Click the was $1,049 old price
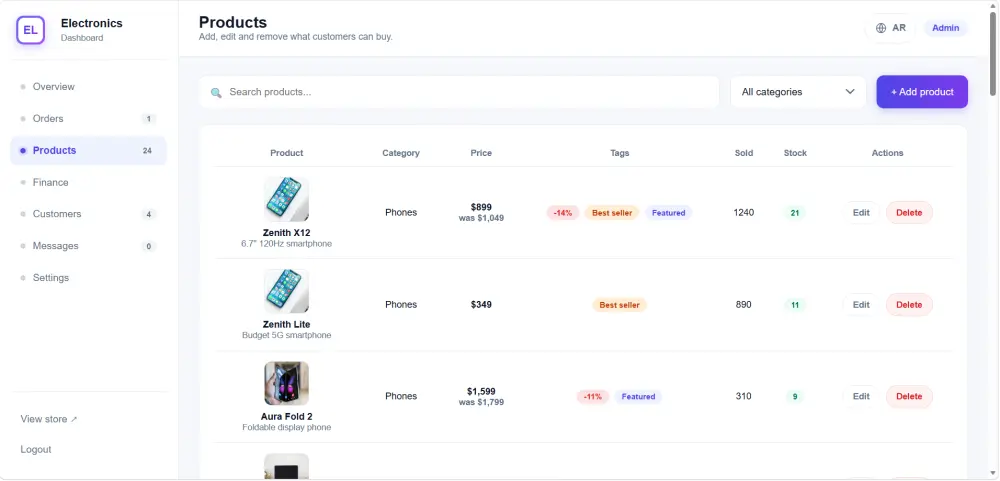The image size is (1000, 481). [x=481, y=218]
